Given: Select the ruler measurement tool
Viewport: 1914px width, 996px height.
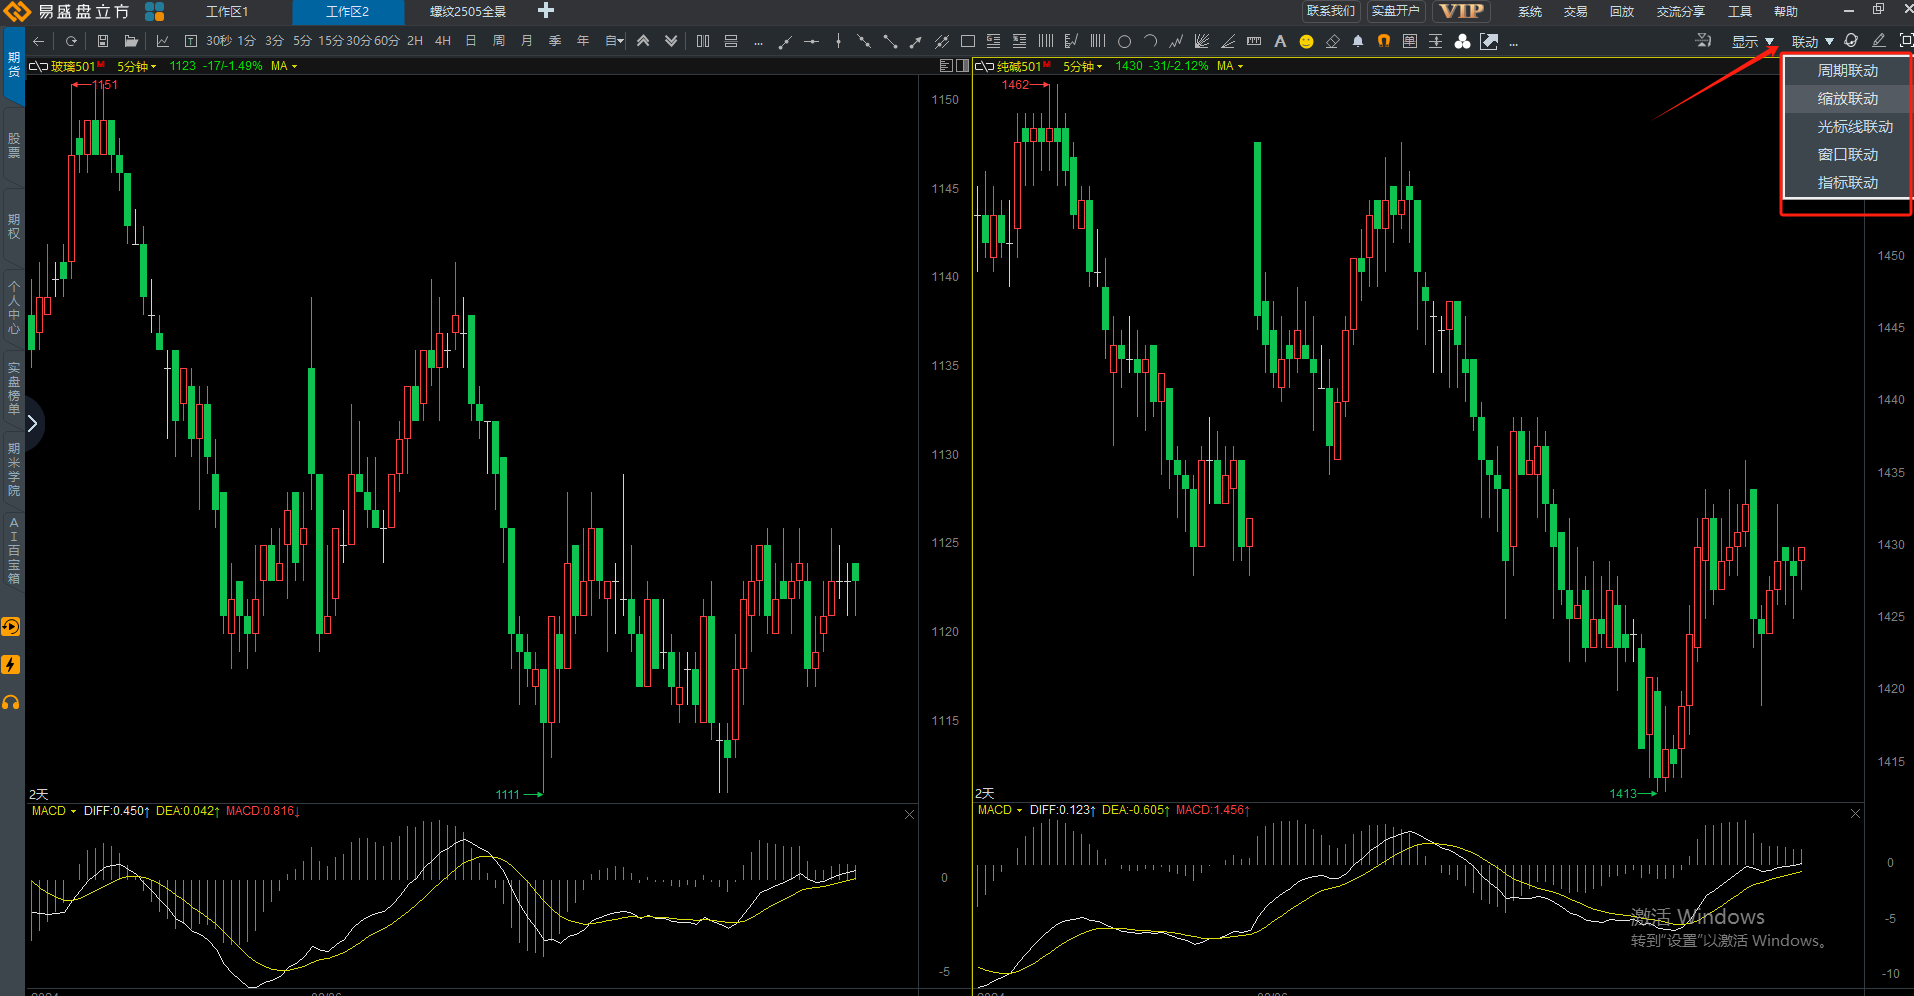Looking at the screenshot, I should pos(1254,41).
